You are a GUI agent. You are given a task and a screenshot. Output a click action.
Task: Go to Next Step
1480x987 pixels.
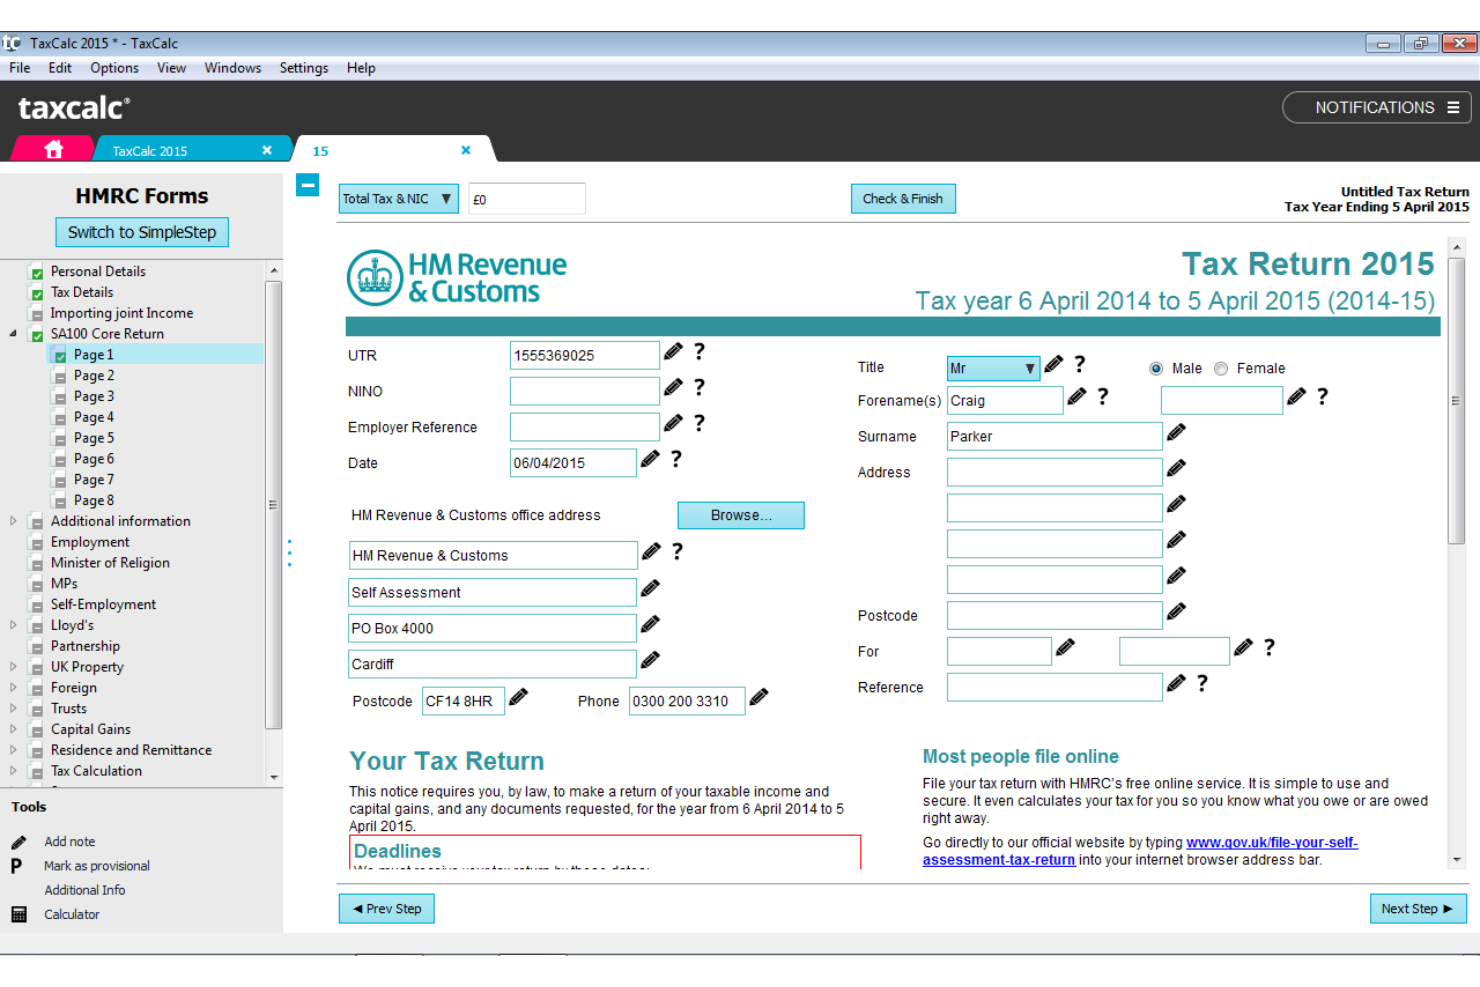tap(1418, 909)
